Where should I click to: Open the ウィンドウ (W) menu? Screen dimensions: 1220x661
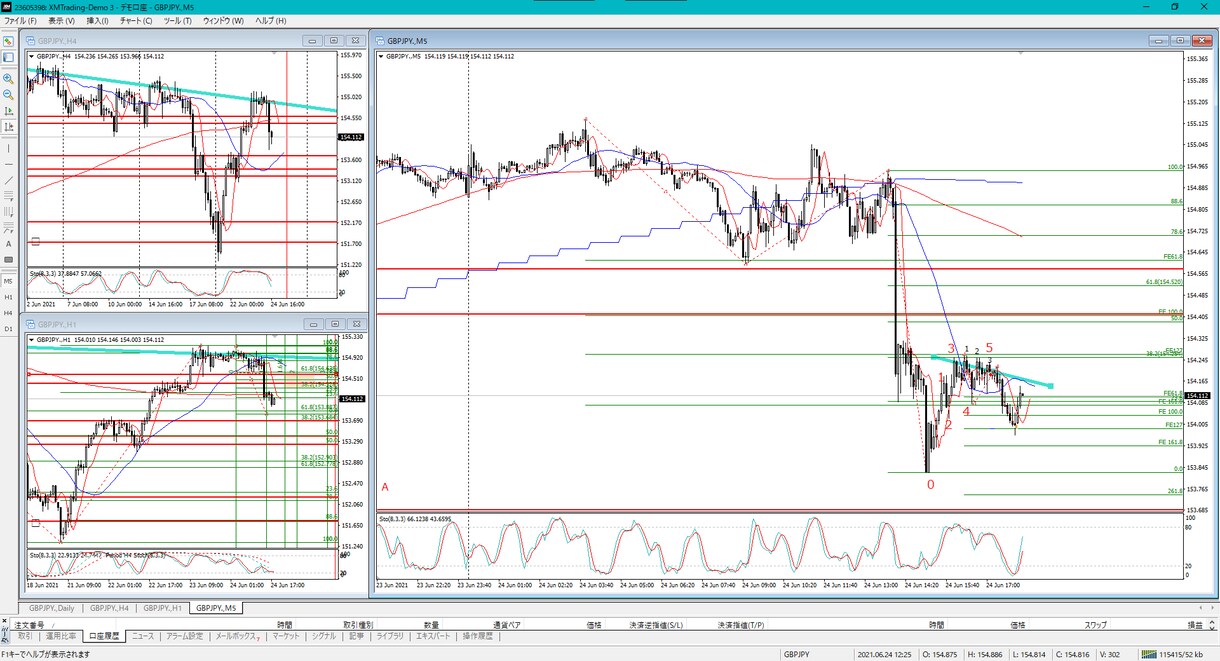pyautogui.click(x=225, y=20)
